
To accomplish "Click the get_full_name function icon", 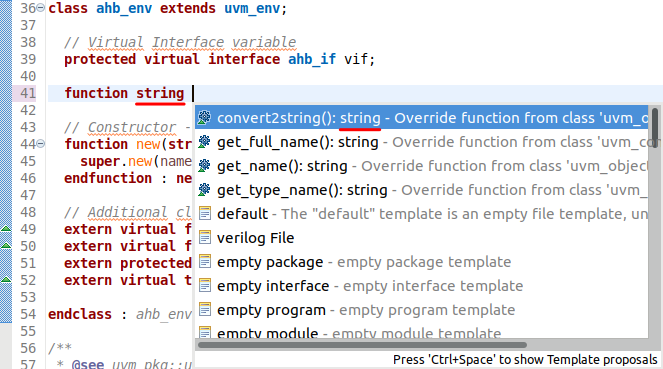I will click(205, 142).
